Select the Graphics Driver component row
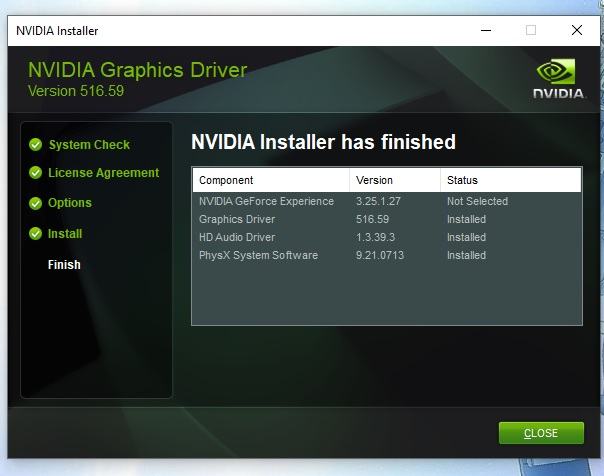Image resolution: width=604 pixels, height=476 pixels. click(387, 219)
